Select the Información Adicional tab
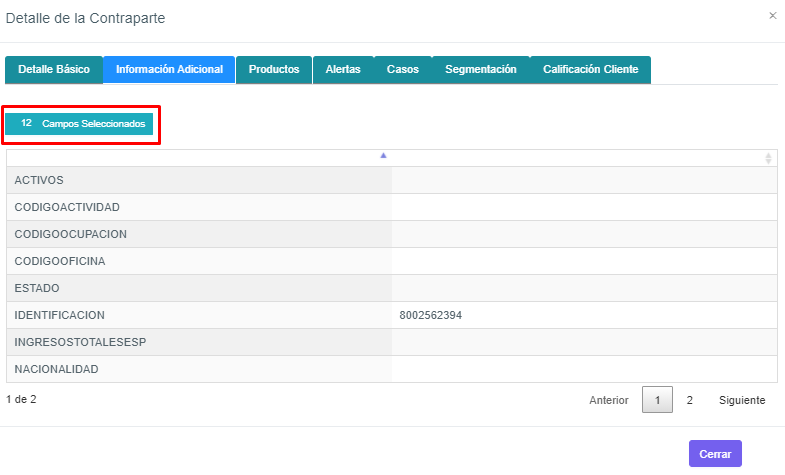Screen dimensions: 785x475 coord(169,70)
